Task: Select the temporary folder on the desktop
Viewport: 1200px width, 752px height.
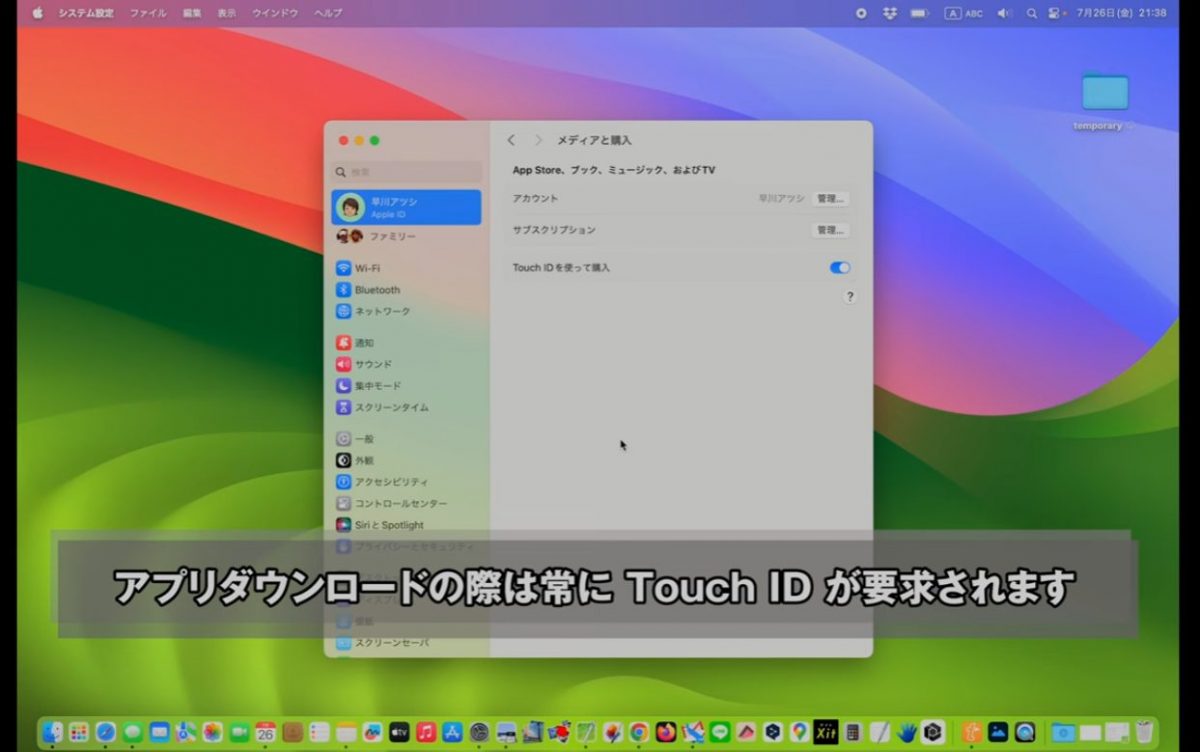Action: tap(1104, 101)
